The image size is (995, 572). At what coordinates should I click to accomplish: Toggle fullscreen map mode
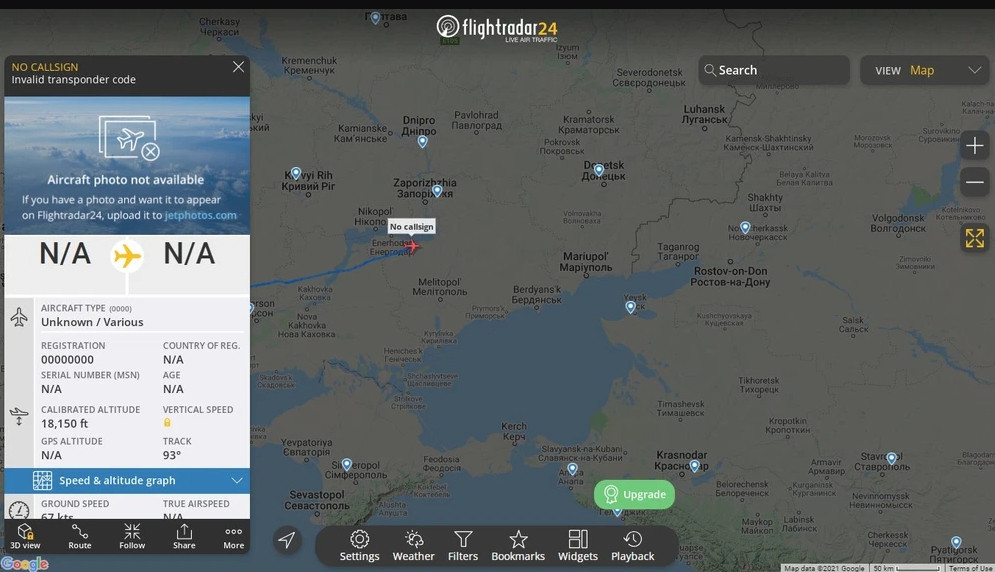point(975,238)
